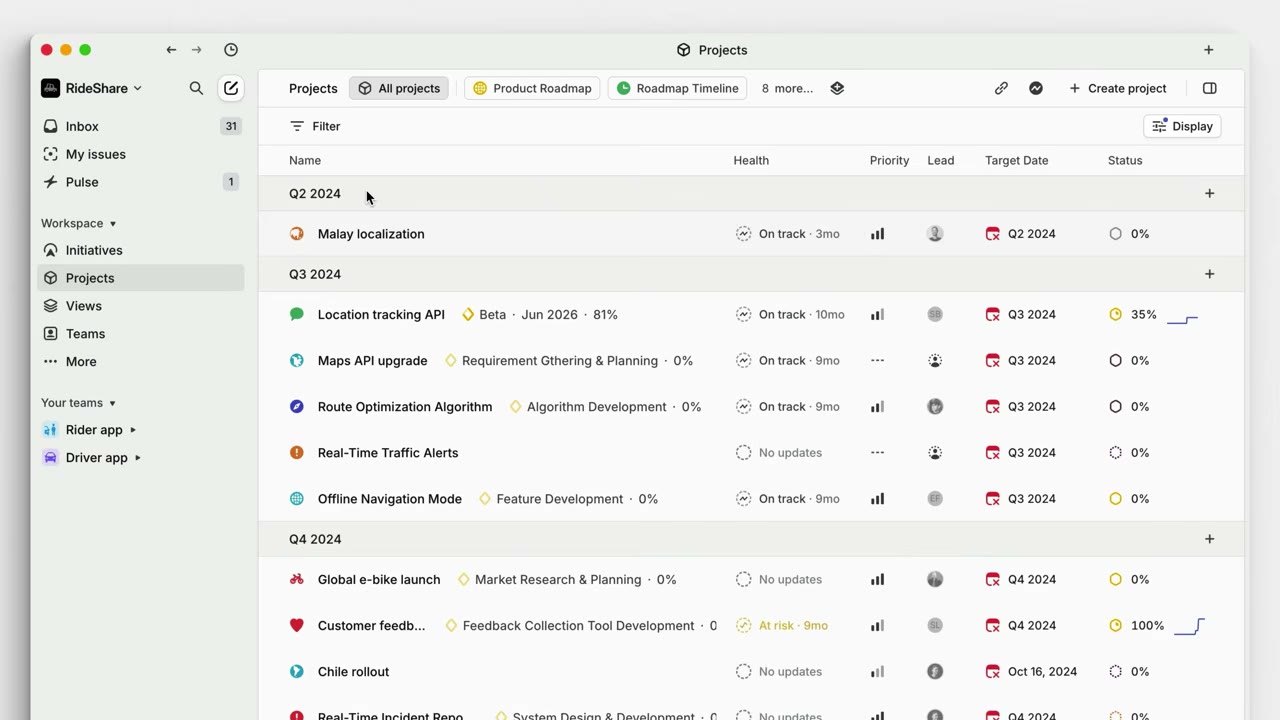This screenshot has height=720, width=1280.
Task: Expand the Driver app team
Action: pos(138,458)
